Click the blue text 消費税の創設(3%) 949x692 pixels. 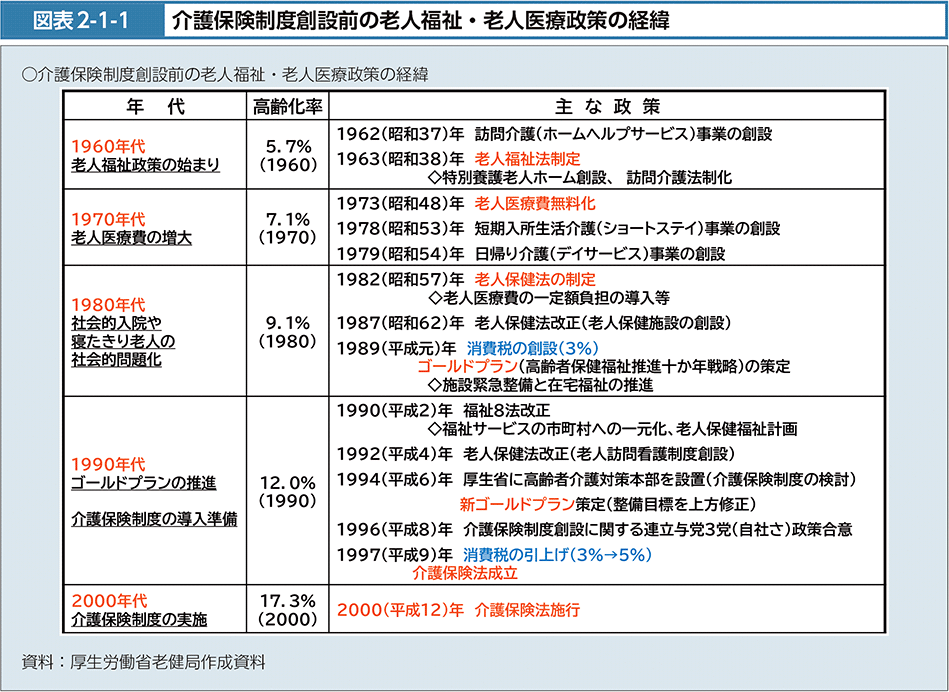coord(532,347)
